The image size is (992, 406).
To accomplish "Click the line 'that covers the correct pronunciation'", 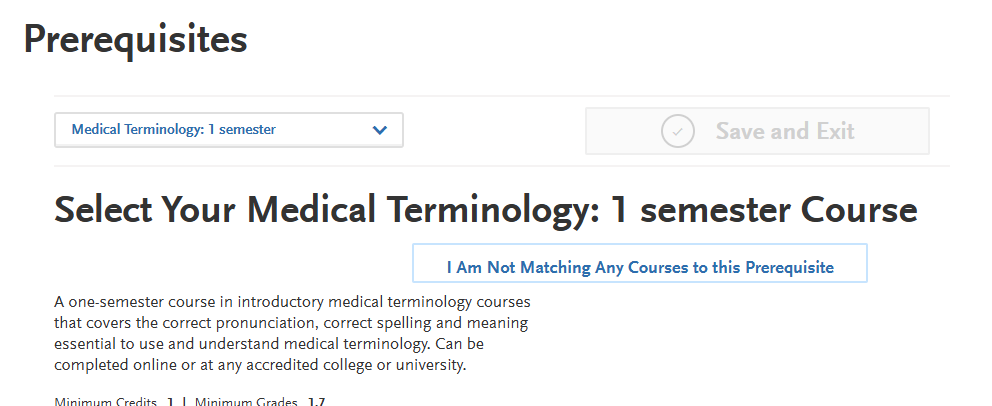I will (x=290, y=323).
